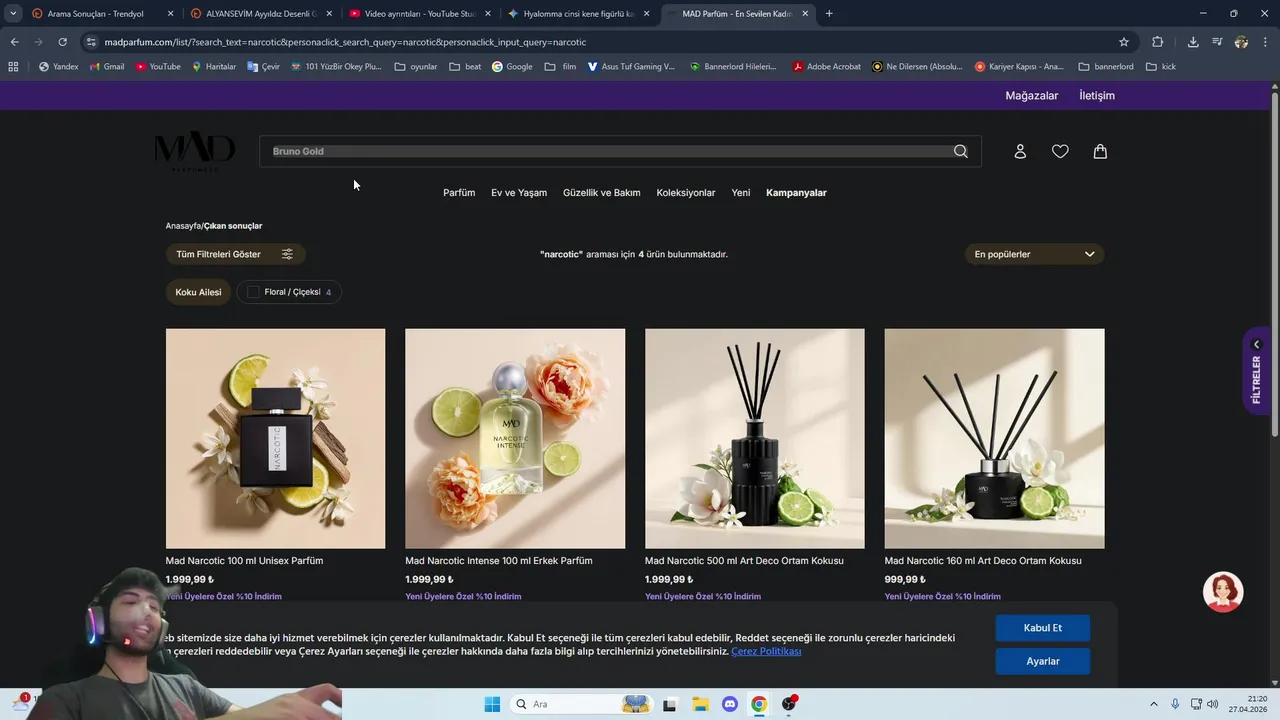Open the Çerez Politikası link
Screen dimensions: 1280x720
[x=766, y=651]
